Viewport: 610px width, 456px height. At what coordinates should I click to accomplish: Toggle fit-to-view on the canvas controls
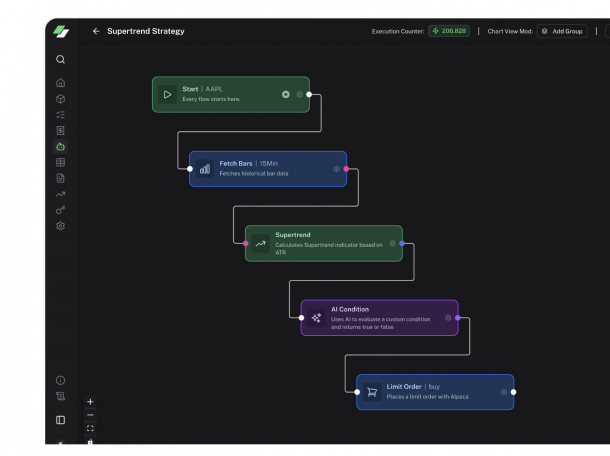pyautogui.click(x=90, y=428)
